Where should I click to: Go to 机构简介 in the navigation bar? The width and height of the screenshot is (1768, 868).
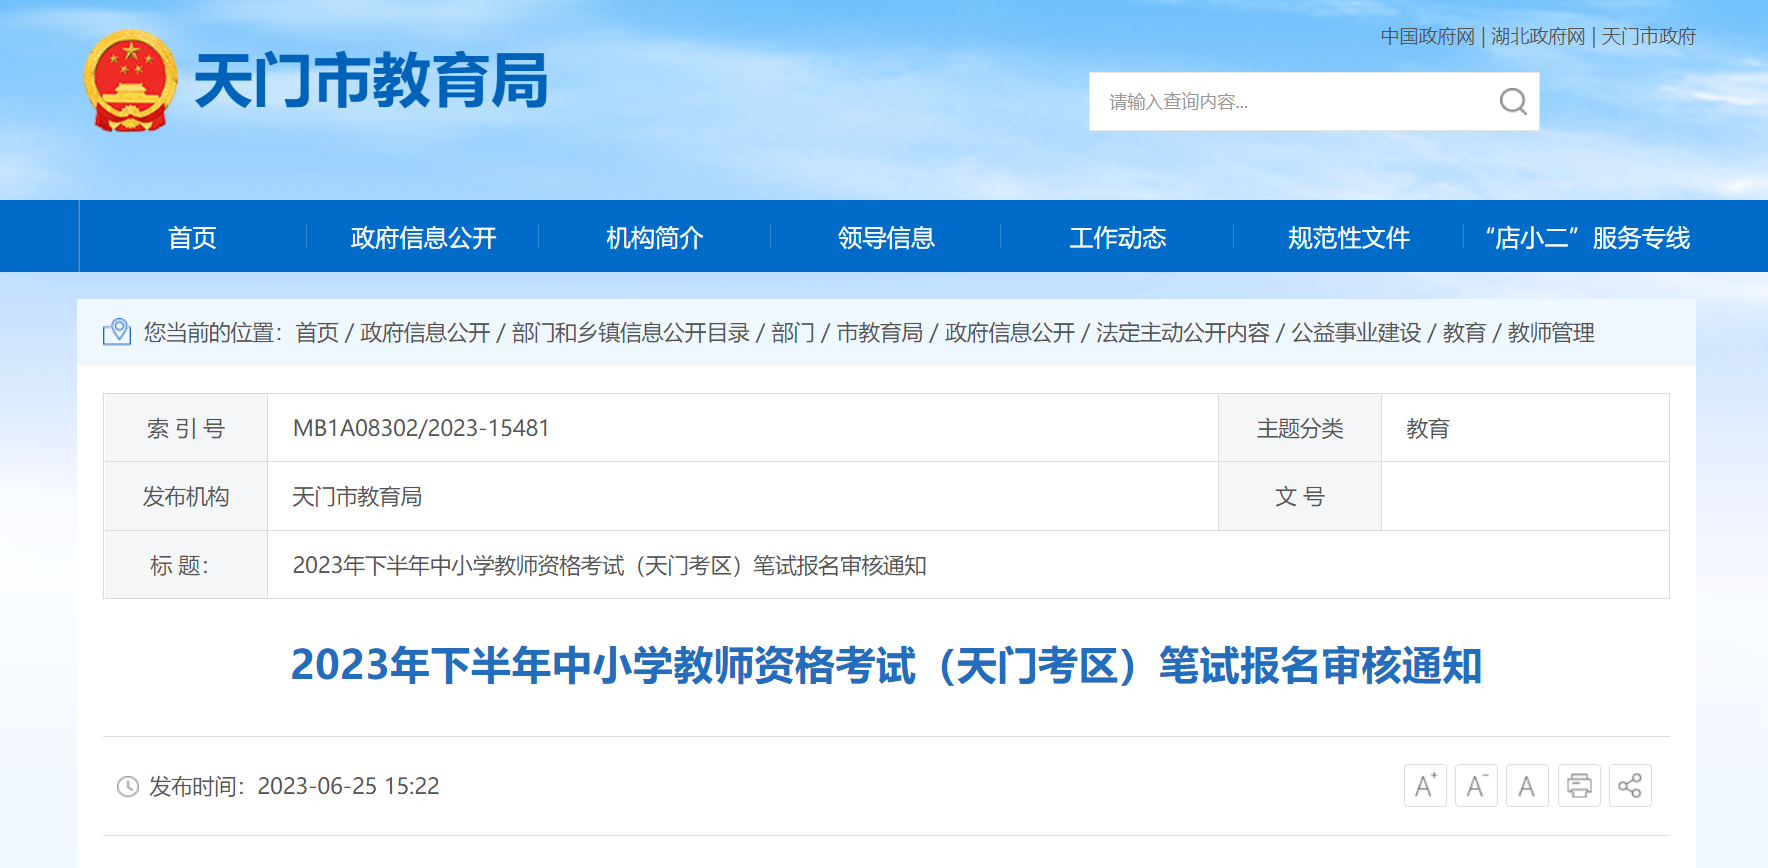coord(655,237)
